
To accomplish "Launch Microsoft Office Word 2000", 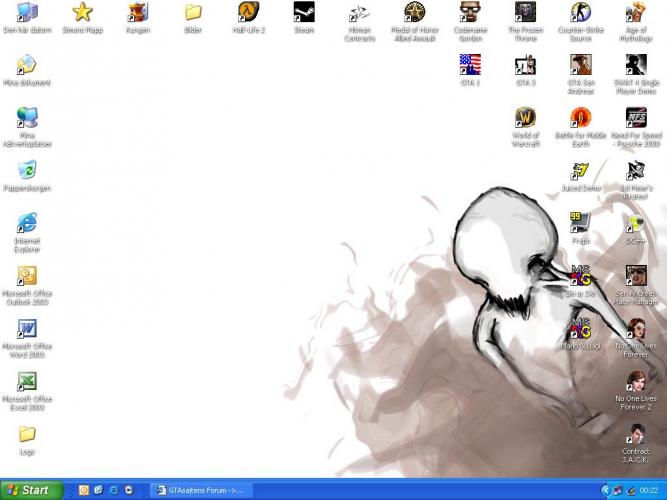I will pos(27,329).
